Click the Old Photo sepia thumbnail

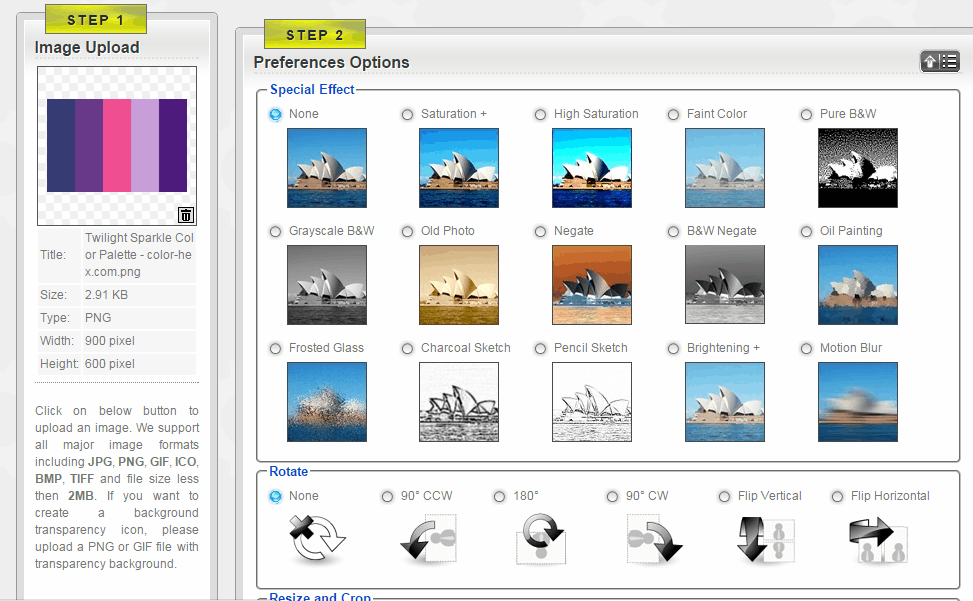[459, 285]
